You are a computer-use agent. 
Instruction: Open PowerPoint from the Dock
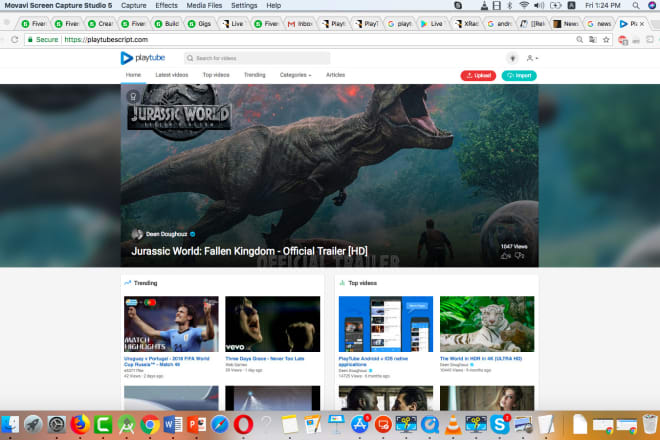tap(196, 424)
